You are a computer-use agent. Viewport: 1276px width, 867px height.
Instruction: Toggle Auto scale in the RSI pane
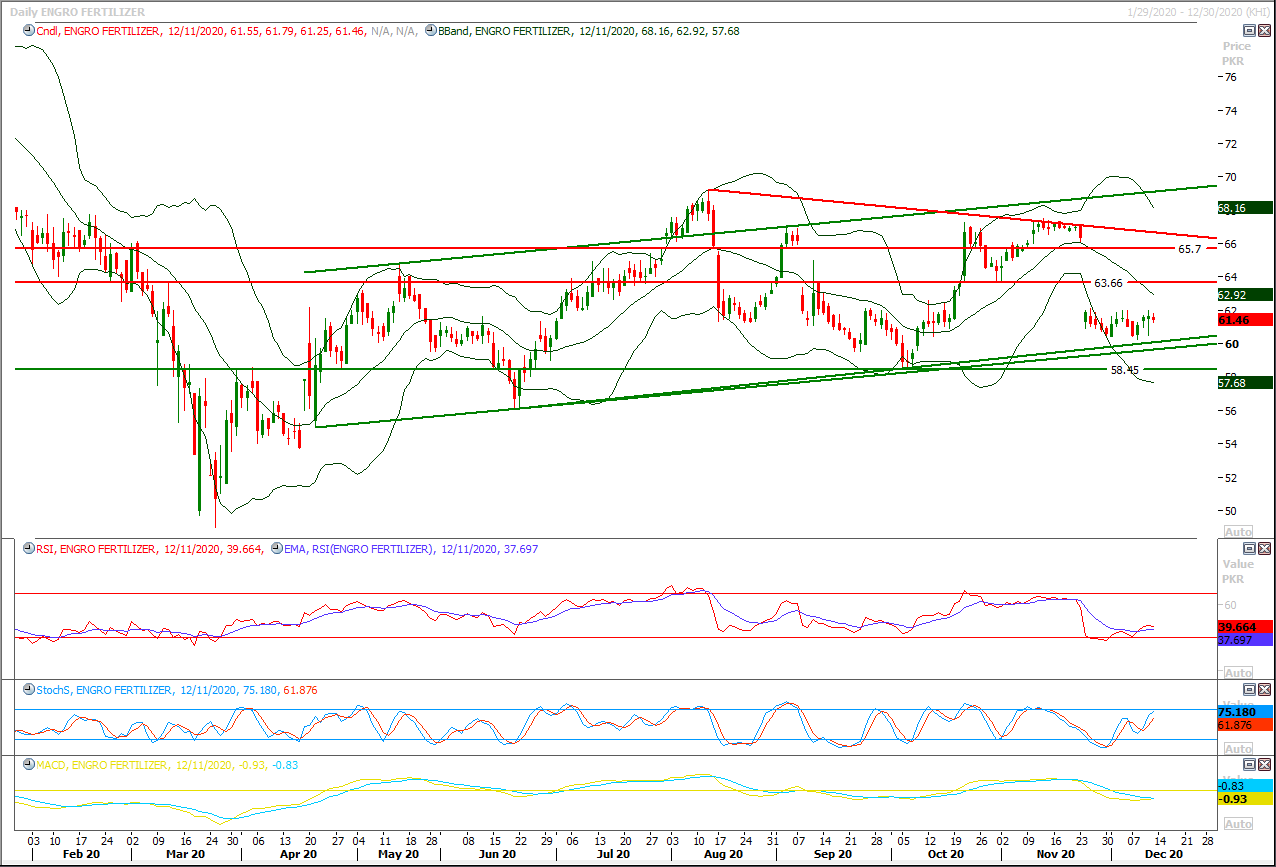tap(1238, 673)
